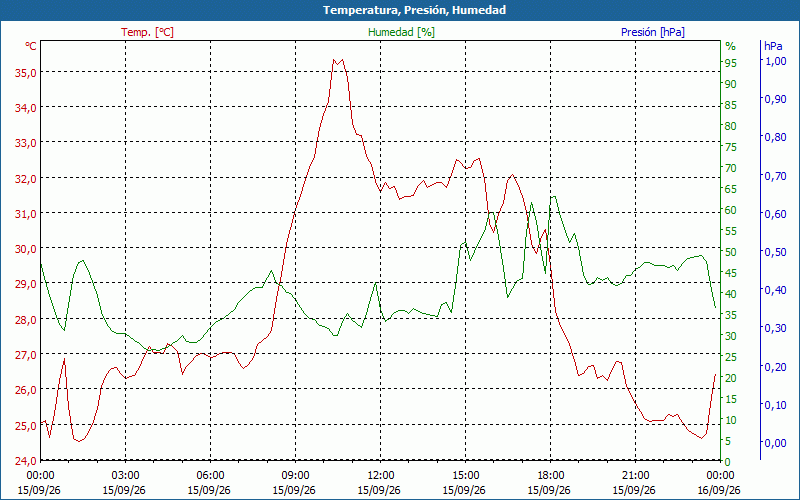Select the red "Temp. [°C]" legend label
The image size is (800, 500).
[x=147, y=32]
